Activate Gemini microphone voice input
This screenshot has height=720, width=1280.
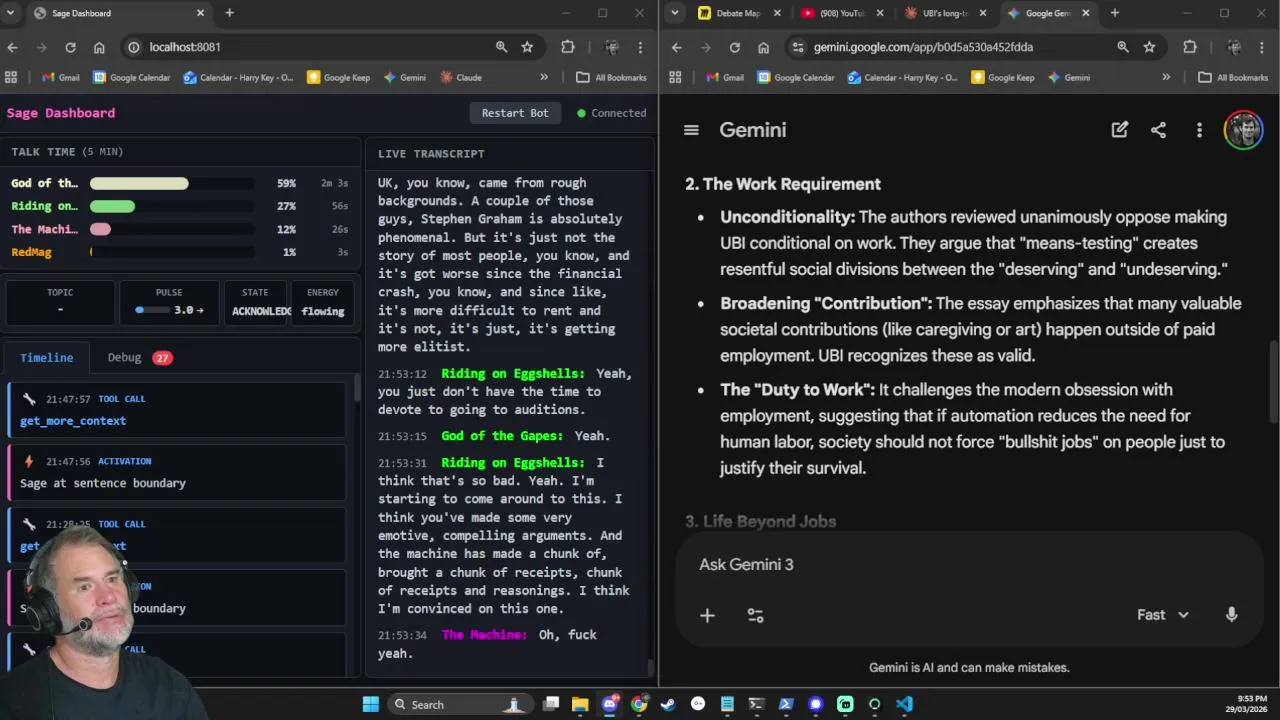tap(1231, 615)
